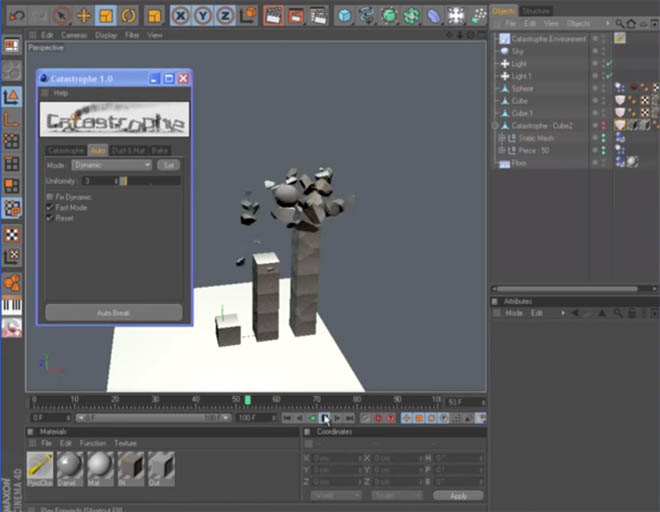The image size is (660, 512).
Task: Open the Attributes Mode menu
Action: point(514,313)
